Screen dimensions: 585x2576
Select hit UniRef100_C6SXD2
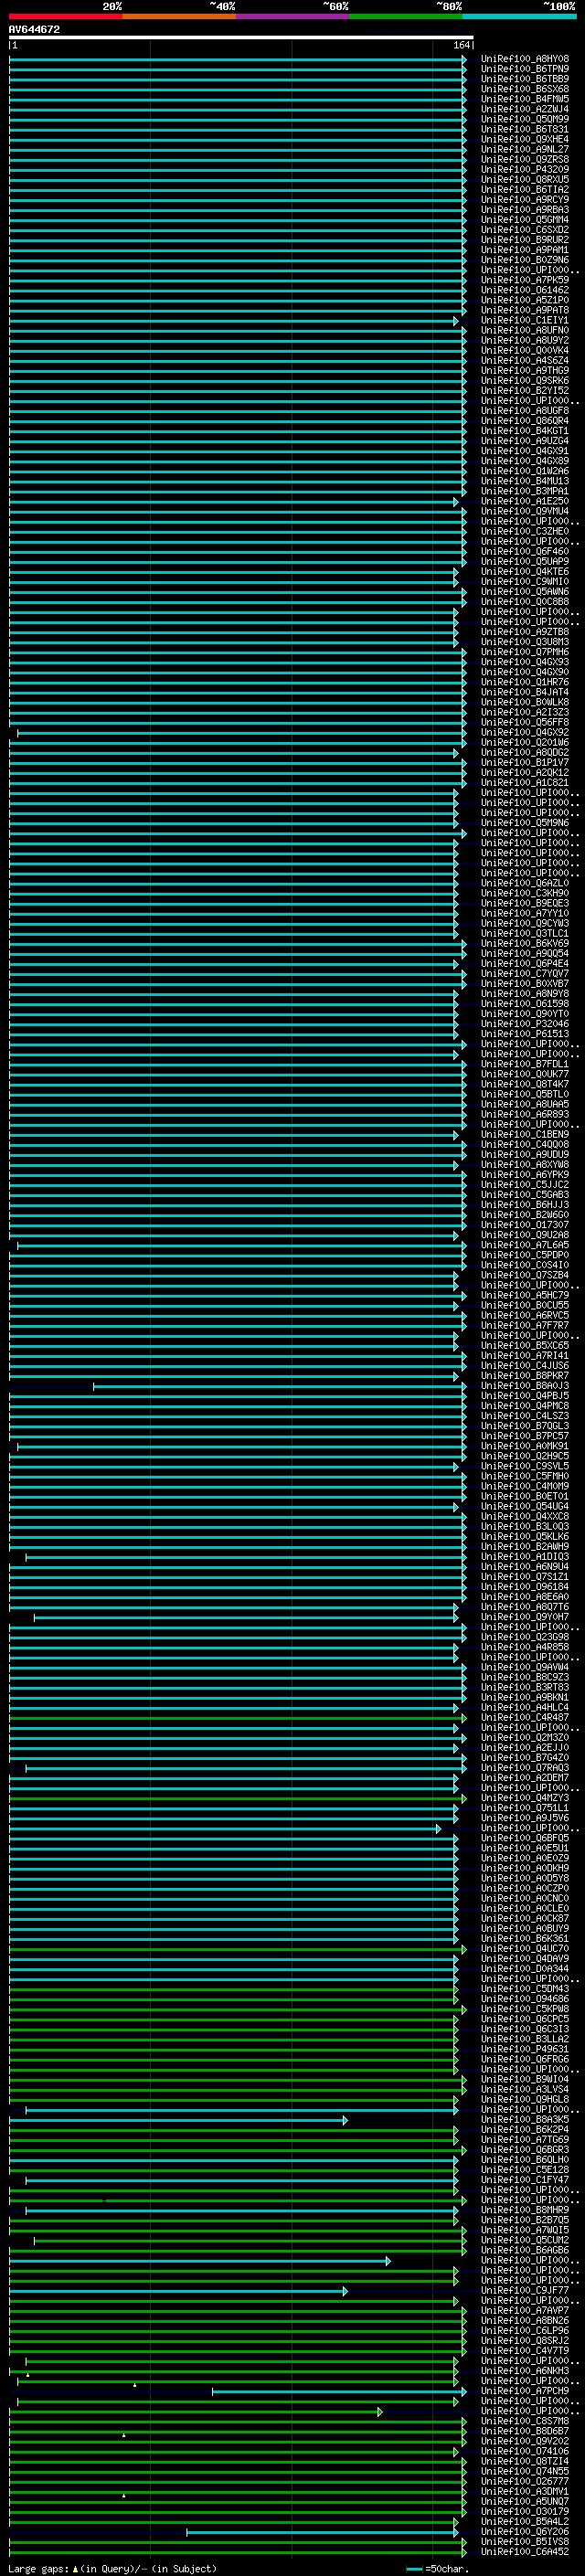click(x=524, y=230)
